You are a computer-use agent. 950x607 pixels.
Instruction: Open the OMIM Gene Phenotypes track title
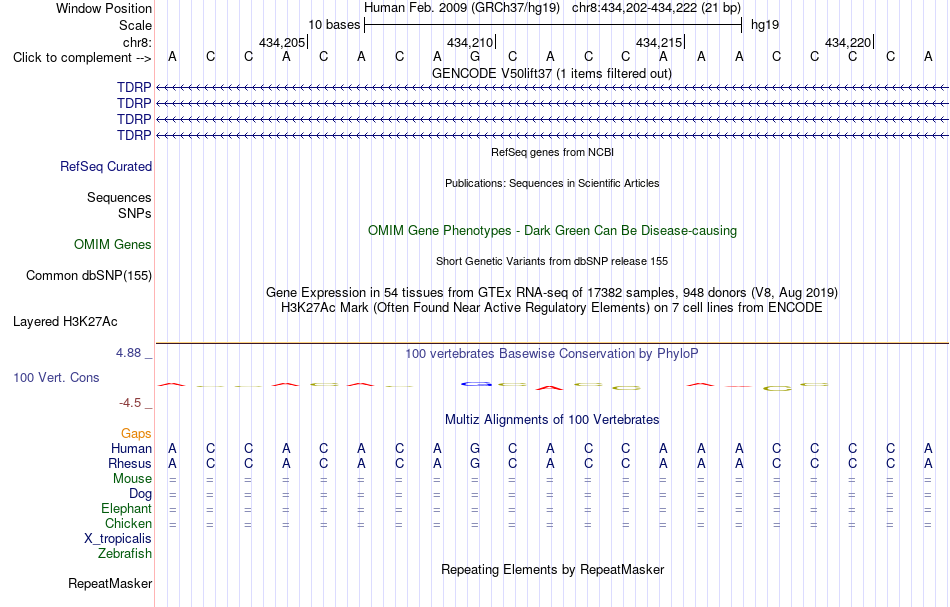(553, 231)
